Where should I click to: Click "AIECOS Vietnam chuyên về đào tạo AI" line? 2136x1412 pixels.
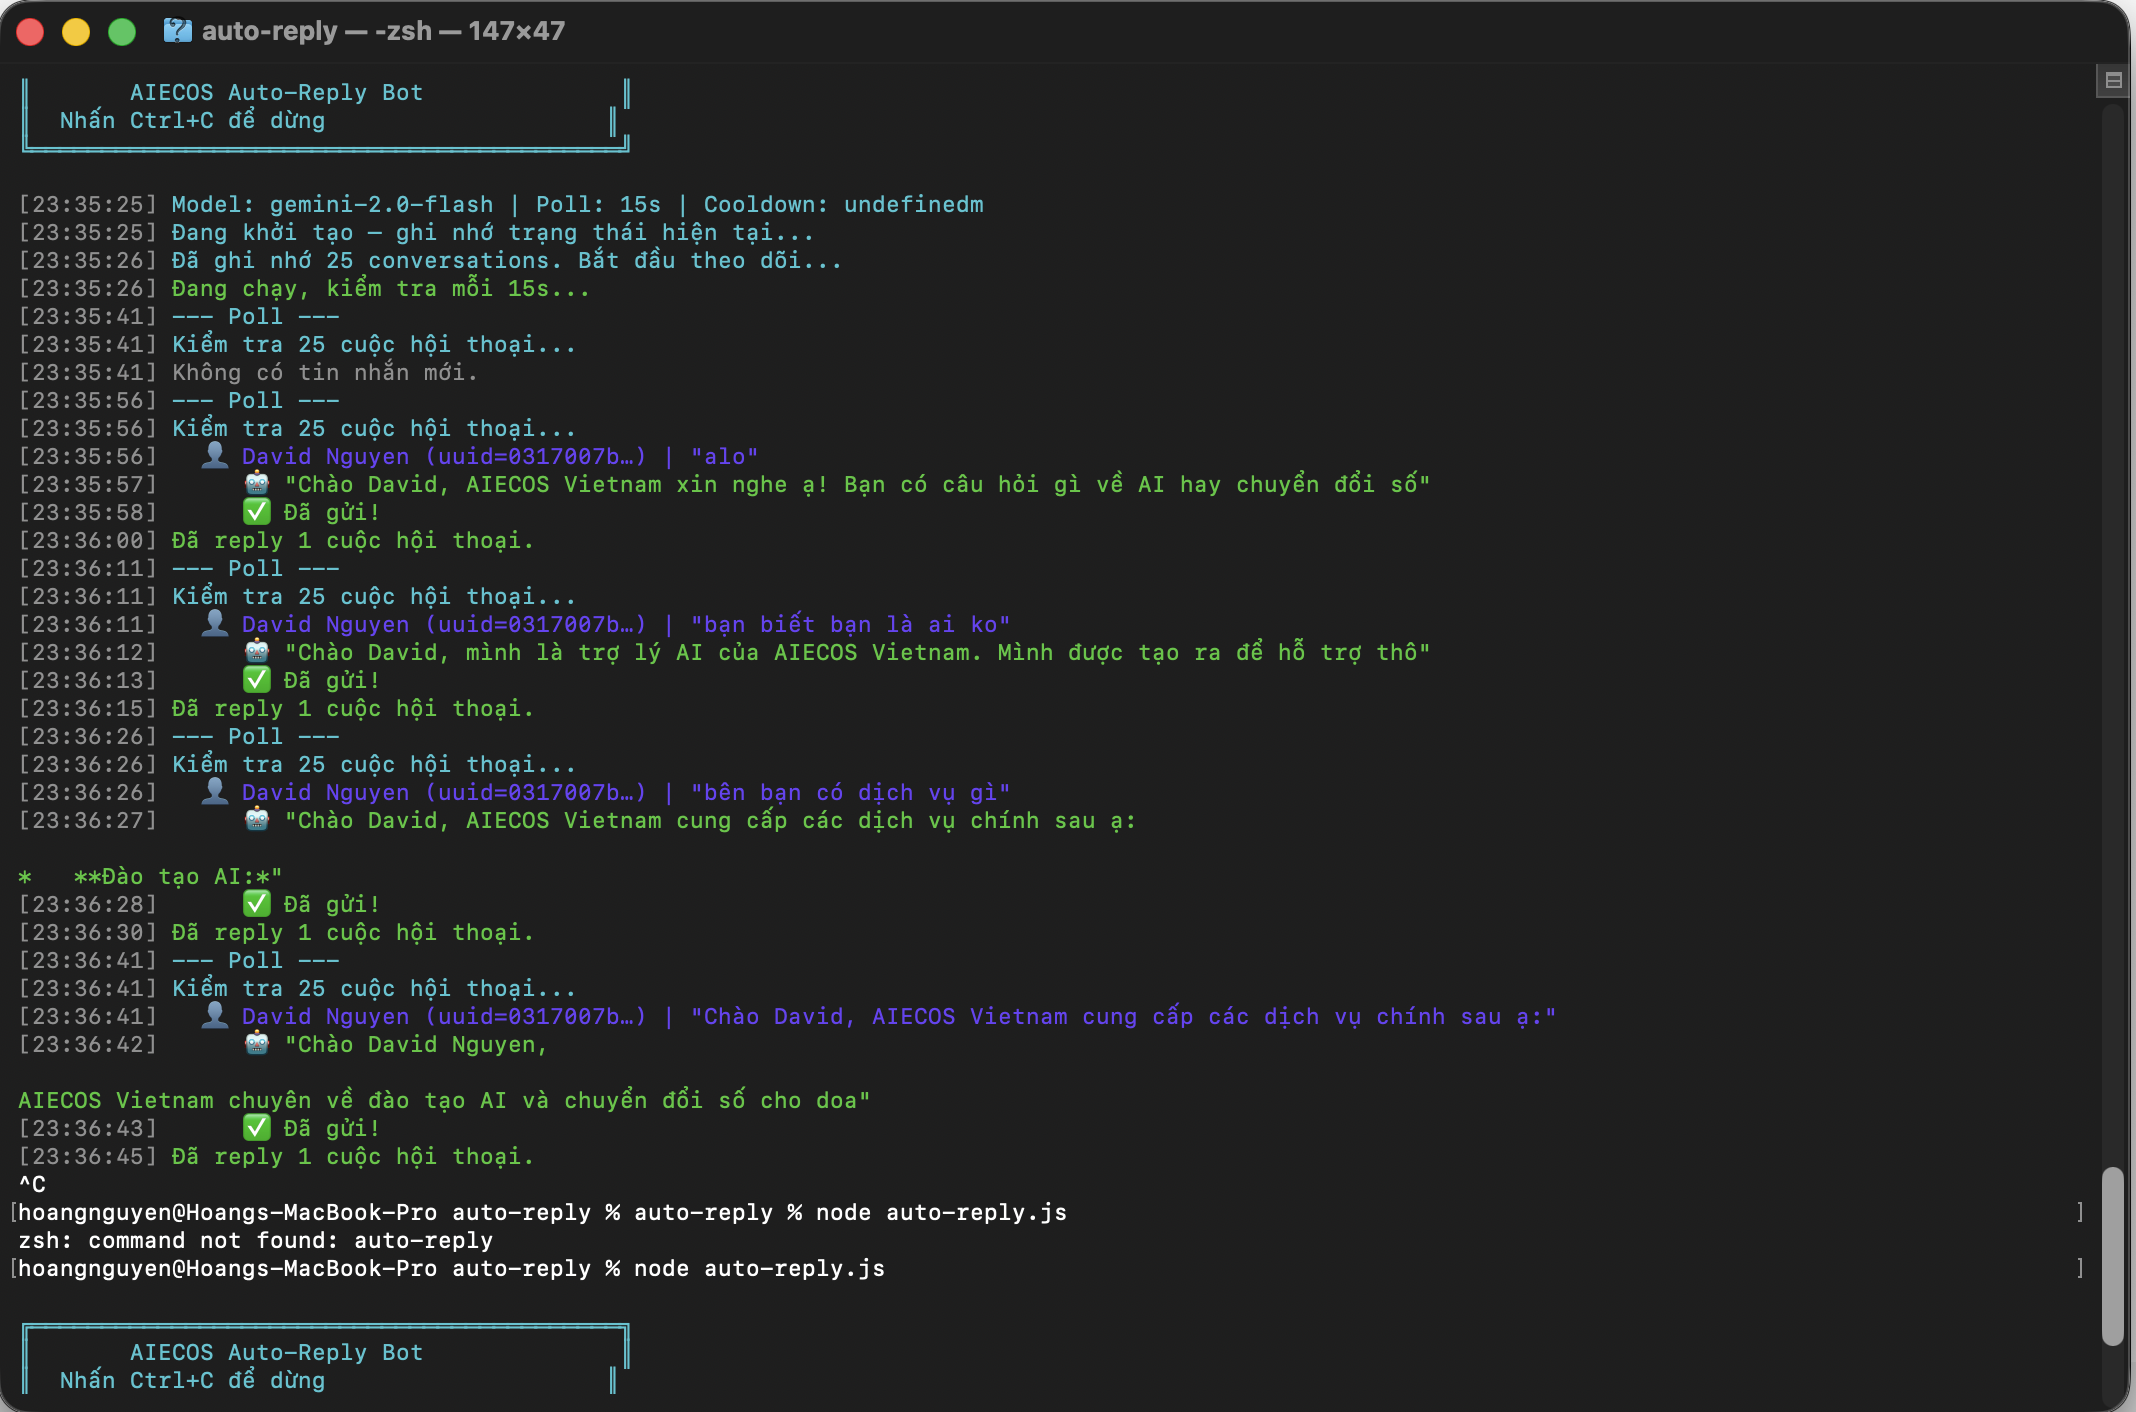click(444, 1100)
